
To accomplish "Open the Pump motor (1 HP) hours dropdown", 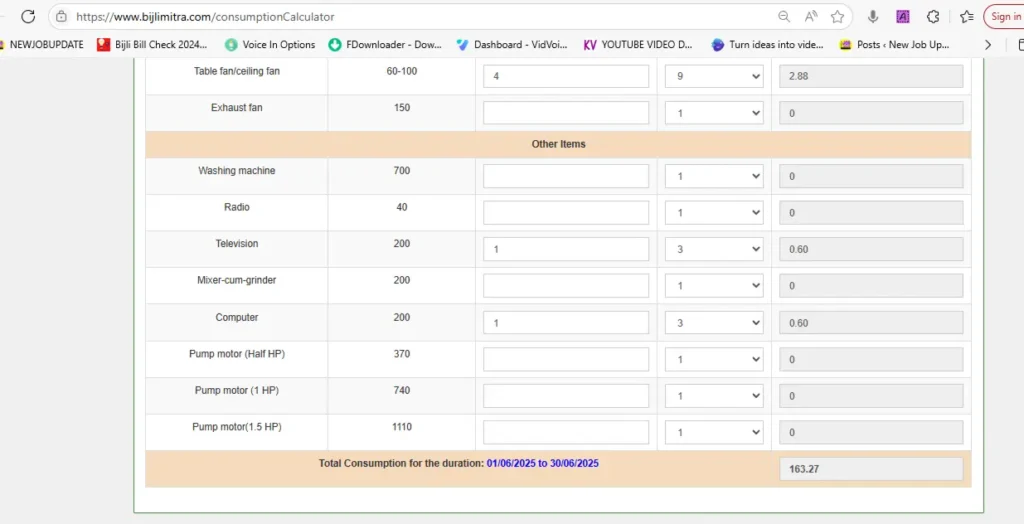I will (x=714, y=396).
